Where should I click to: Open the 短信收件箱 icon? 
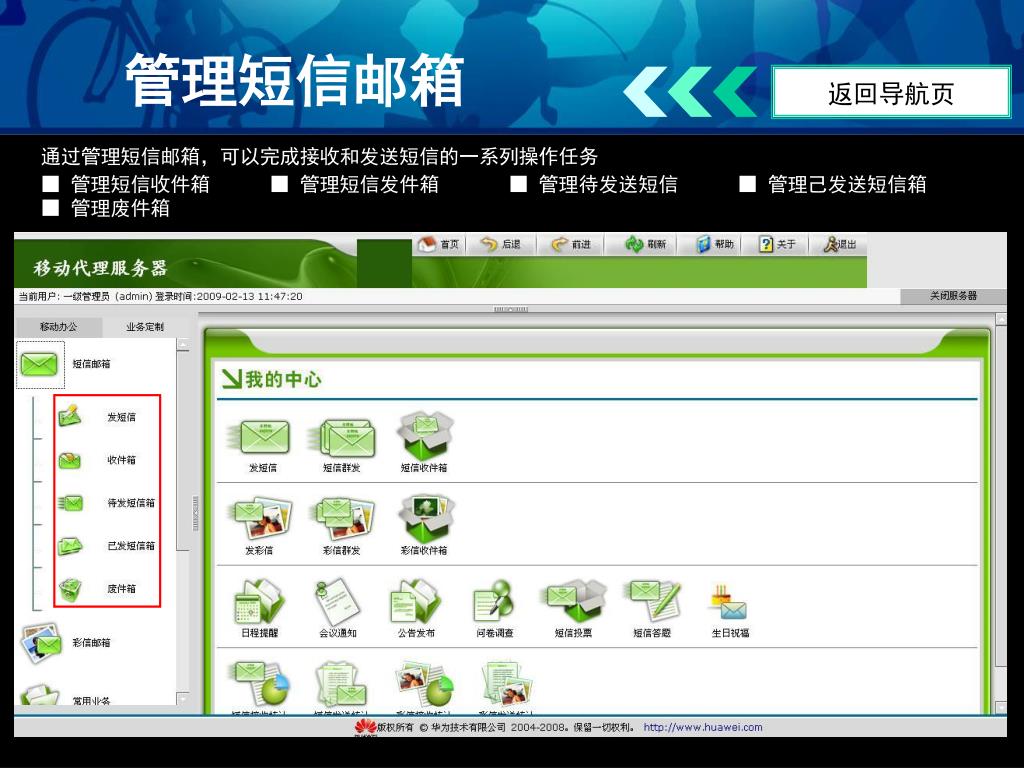(x=424, y=443)
